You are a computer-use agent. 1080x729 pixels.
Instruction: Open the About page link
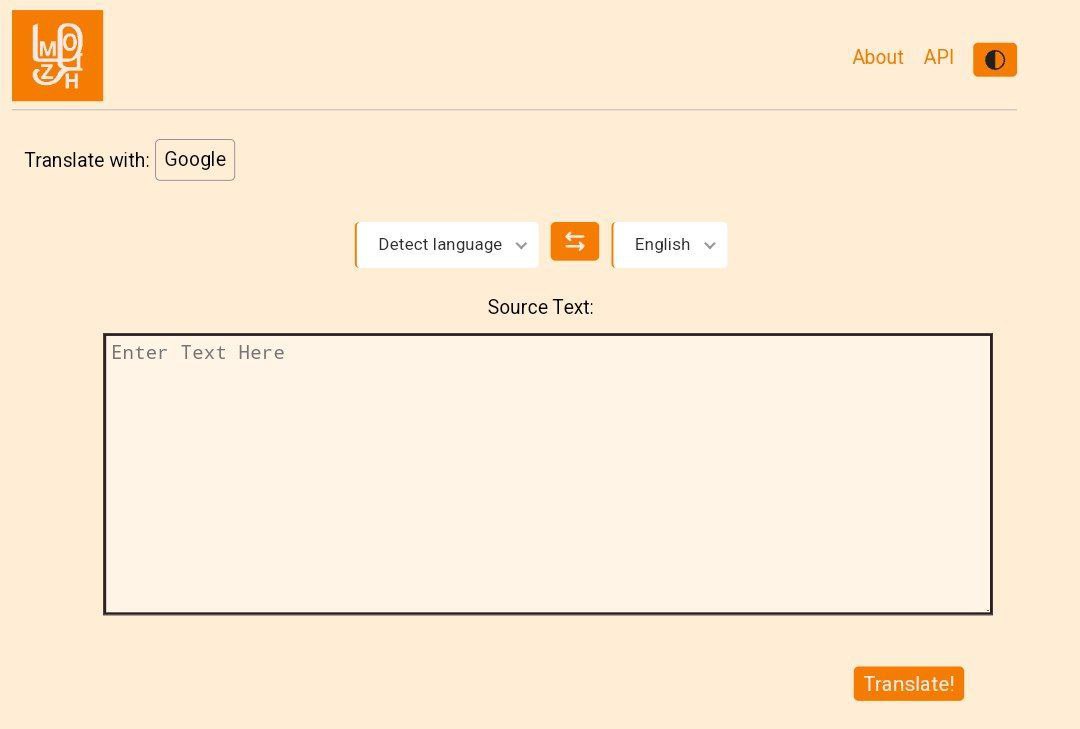click(x=878, y=57)
